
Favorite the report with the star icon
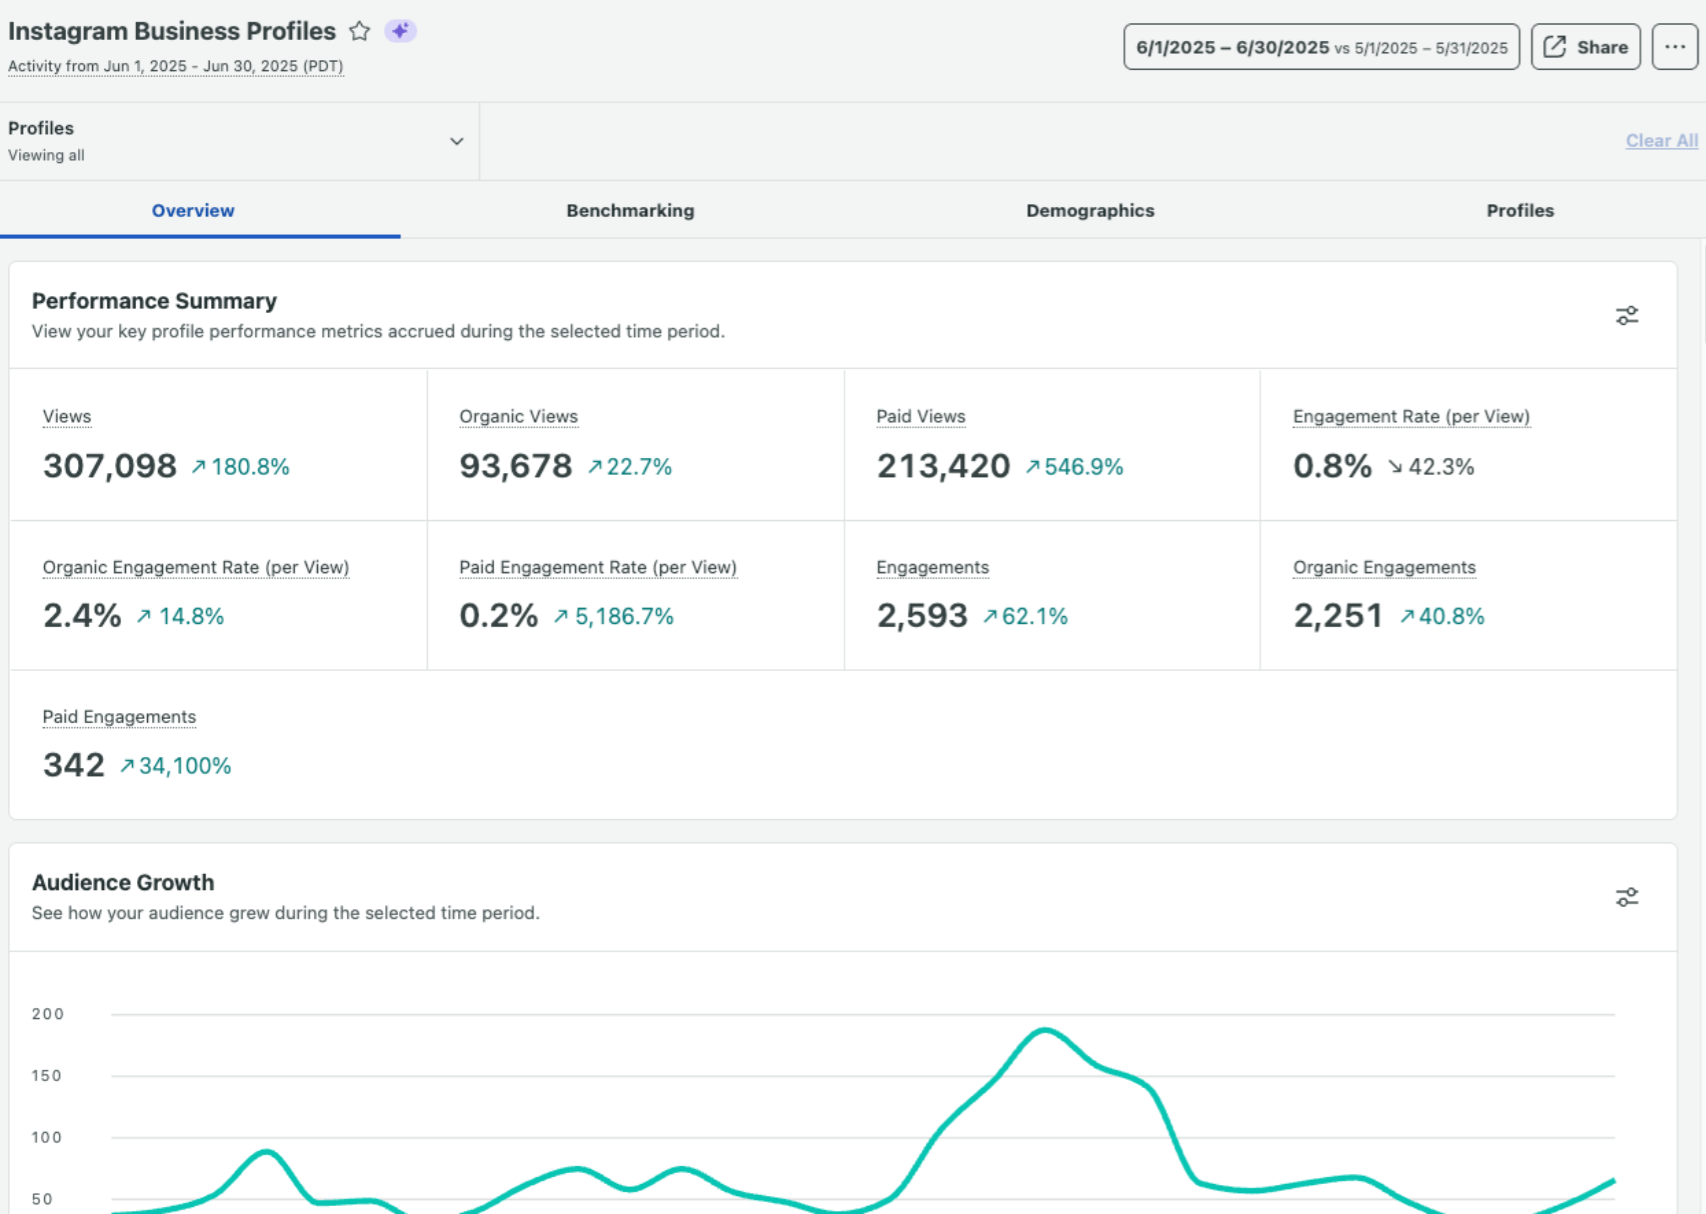360,31
